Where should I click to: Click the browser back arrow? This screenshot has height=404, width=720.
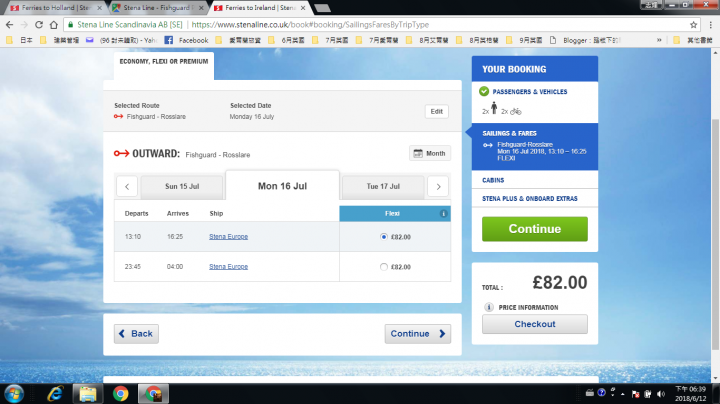[x=10, y=25]
